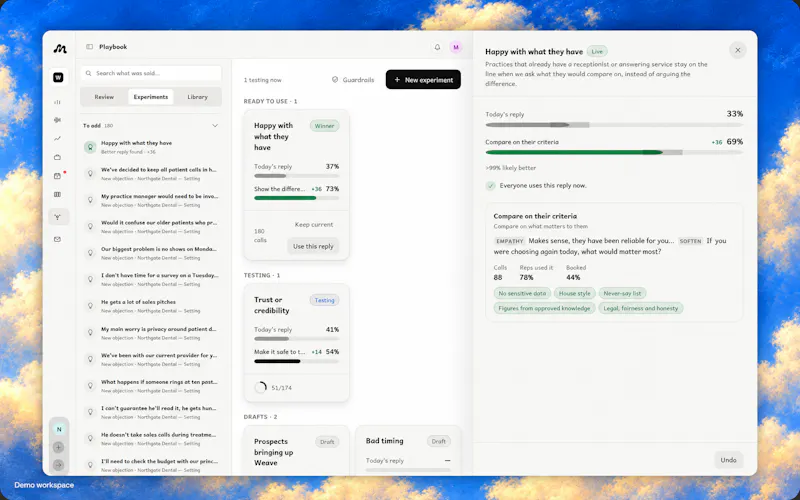Viewport: 800px width, 500px height.
Task: Select 'We've been with our current provider' row
Action: [151, 359]
